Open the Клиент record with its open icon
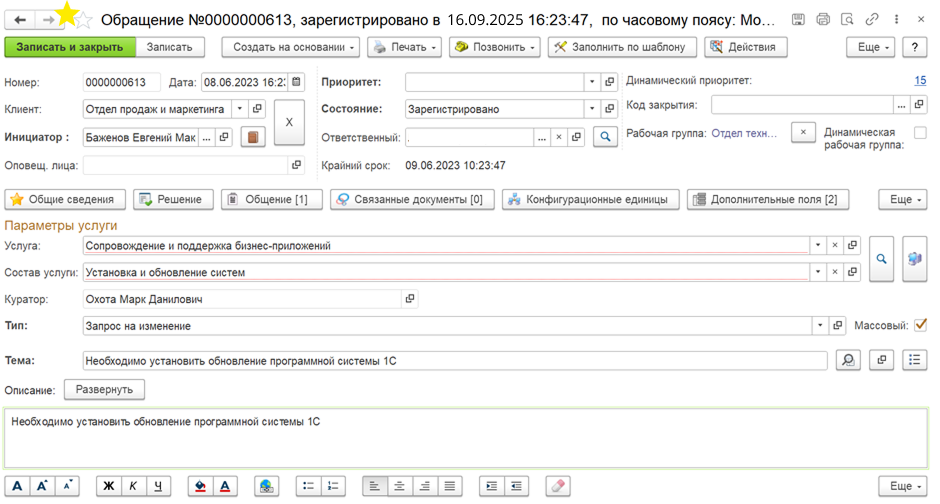940x504 pixels. click(257, 109)
